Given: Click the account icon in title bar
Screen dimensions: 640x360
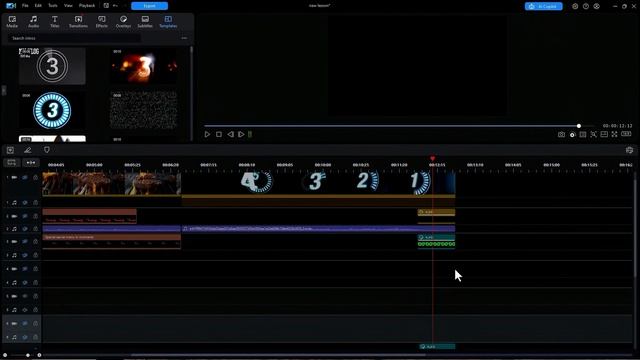Looking at the screenshot, I should point(596,6).
